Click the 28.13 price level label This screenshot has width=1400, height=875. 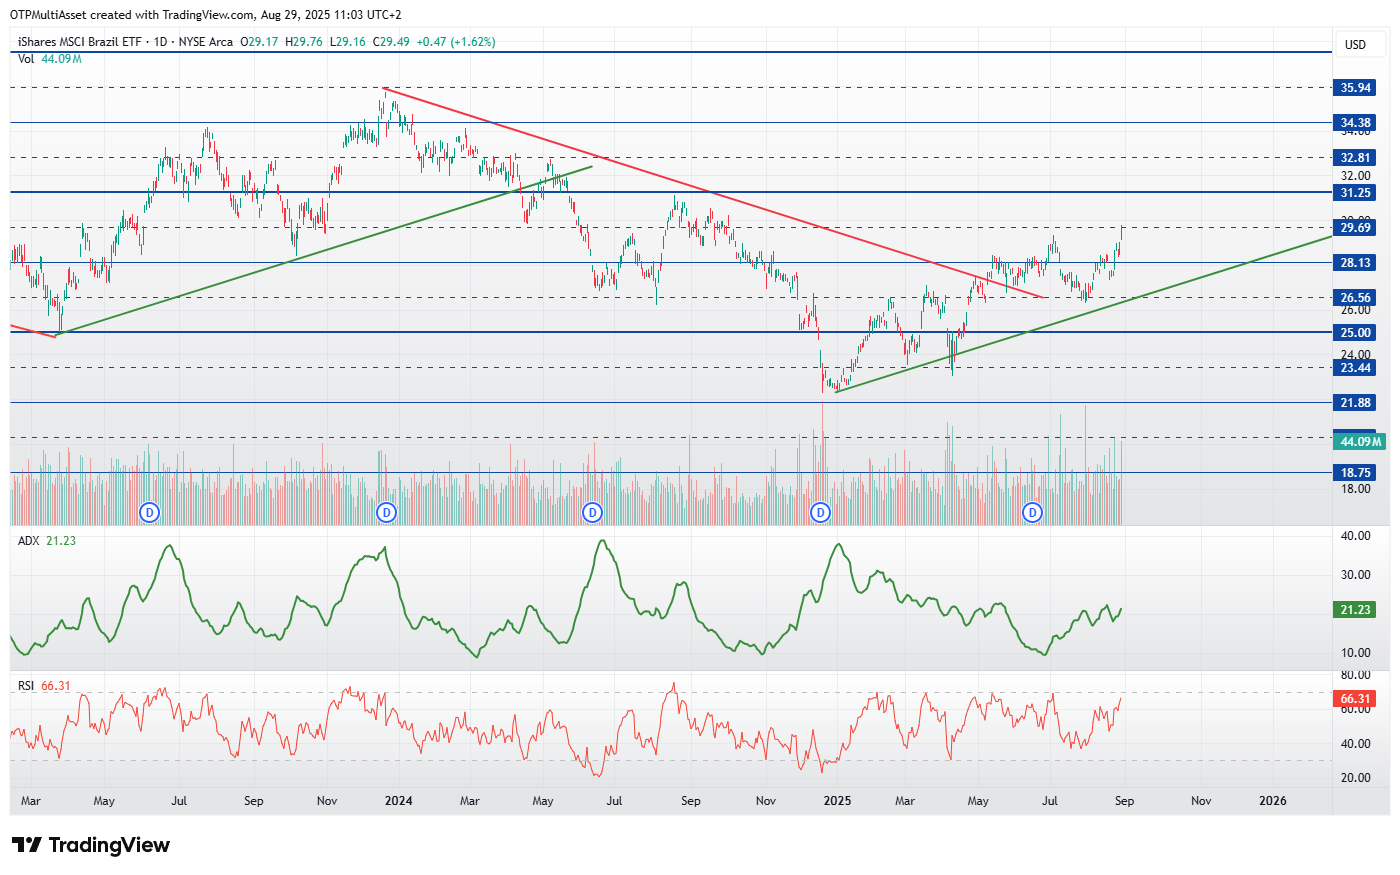click(x=1355, y=263)
